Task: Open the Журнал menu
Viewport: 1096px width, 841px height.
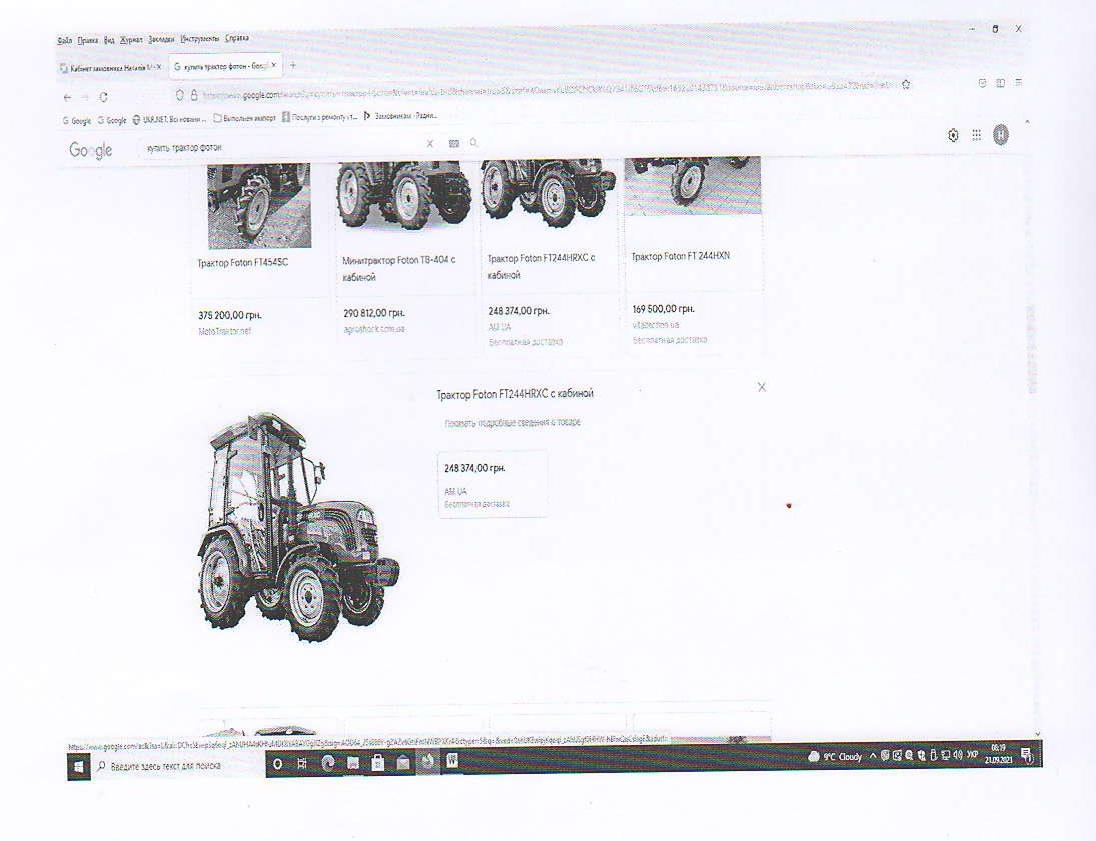Action: click(x=131, y=40)
